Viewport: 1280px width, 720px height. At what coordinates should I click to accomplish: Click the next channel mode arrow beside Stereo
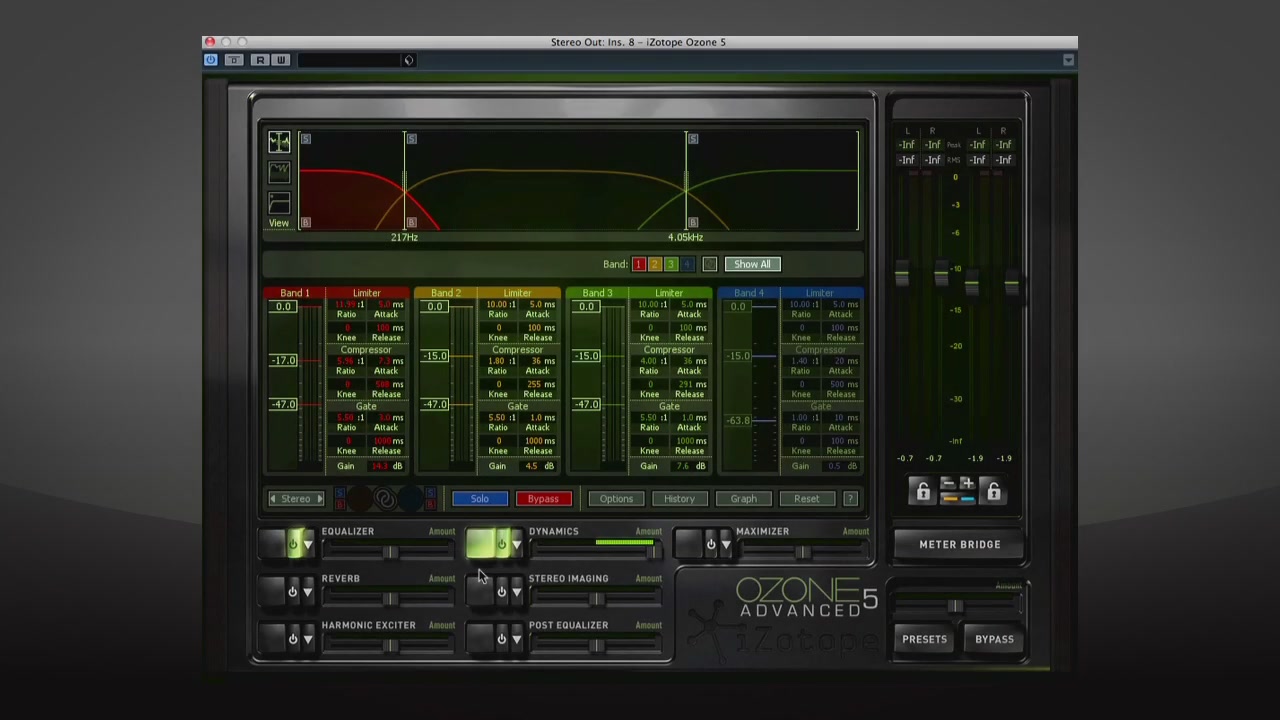click(319, 498)
